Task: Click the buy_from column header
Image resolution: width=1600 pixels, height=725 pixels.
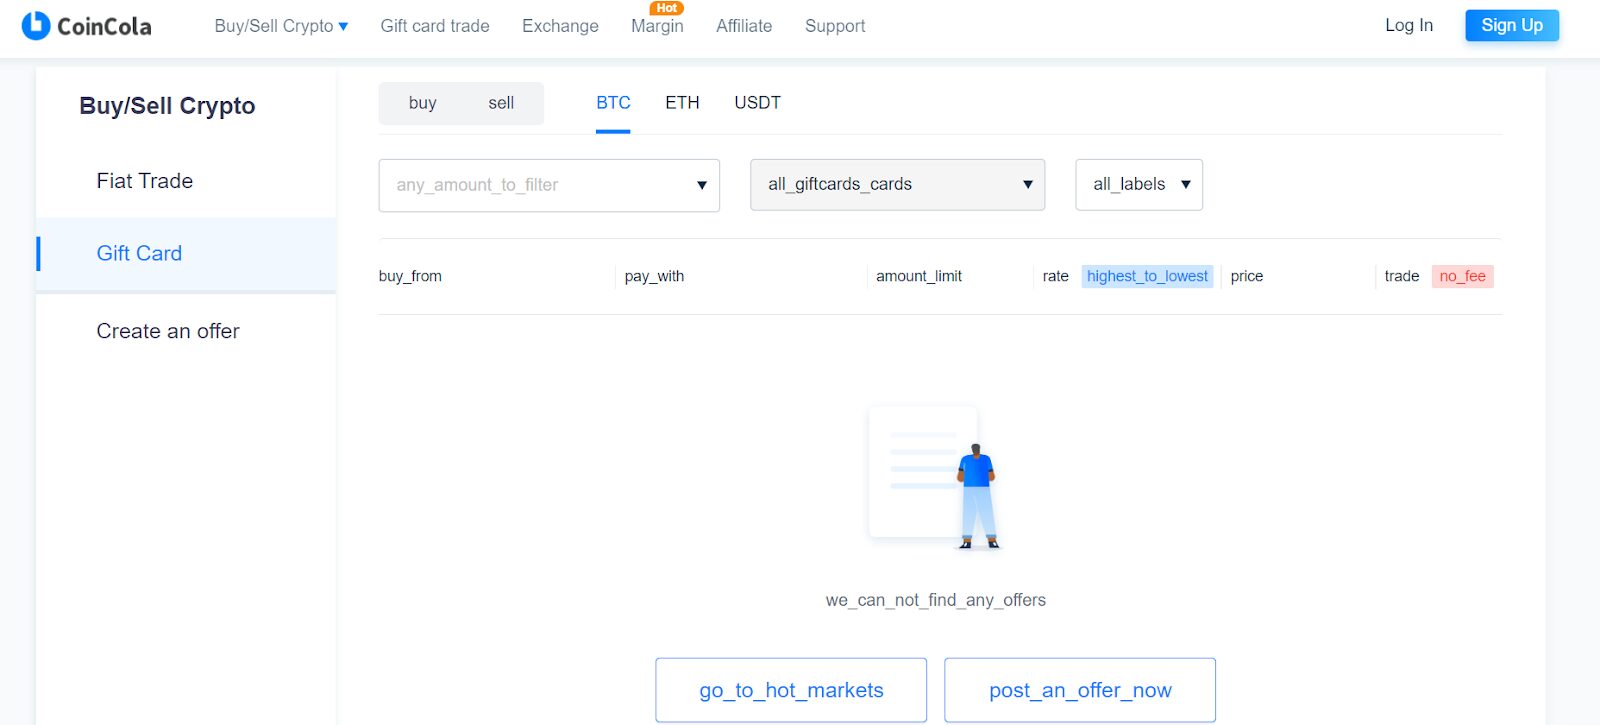Action: 410,276
